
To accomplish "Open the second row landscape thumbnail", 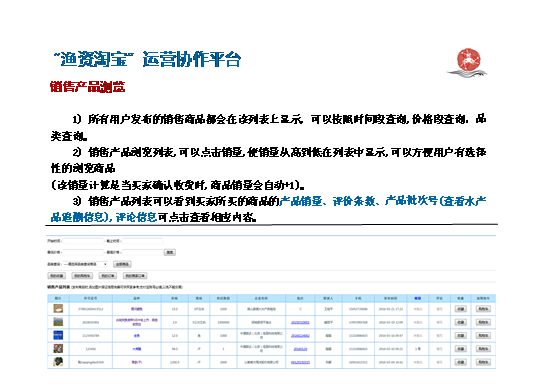I will (x=58, y=322).
